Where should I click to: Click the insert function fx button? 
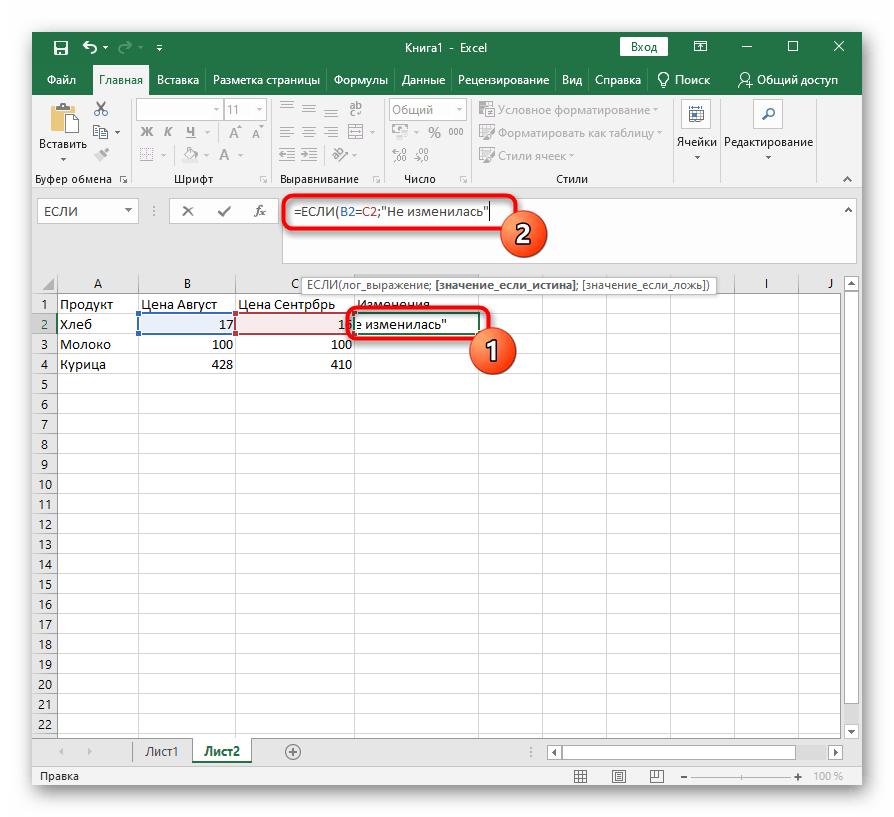(x=259, y=212)
